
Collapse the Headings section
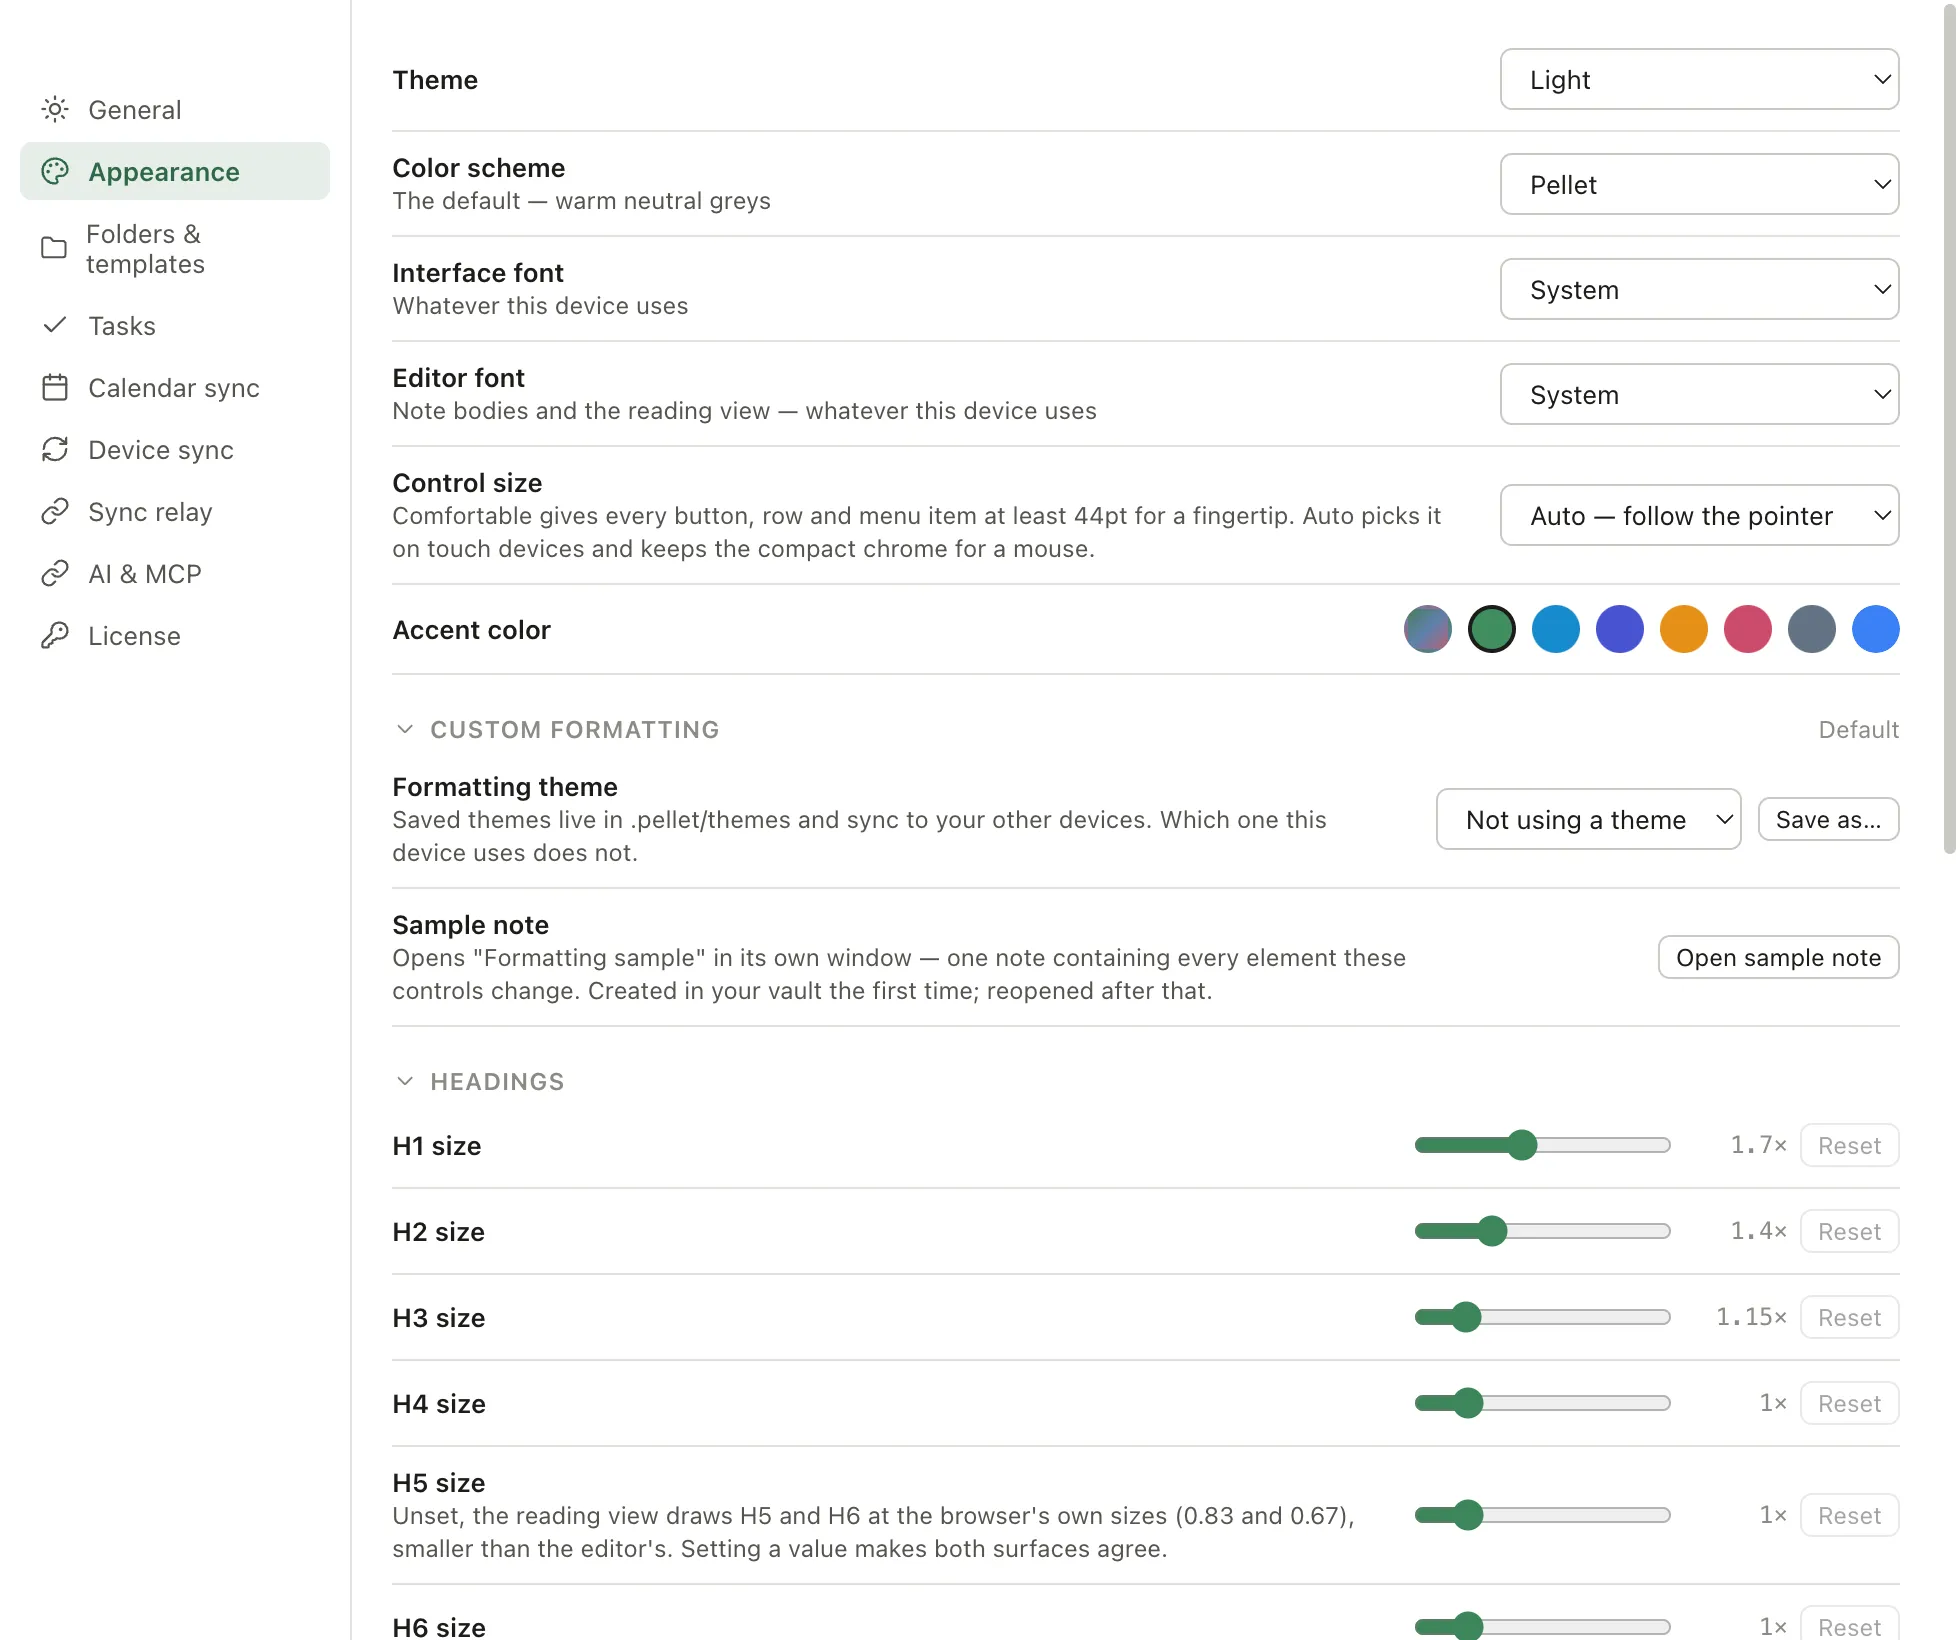[x=405, y=1082]
